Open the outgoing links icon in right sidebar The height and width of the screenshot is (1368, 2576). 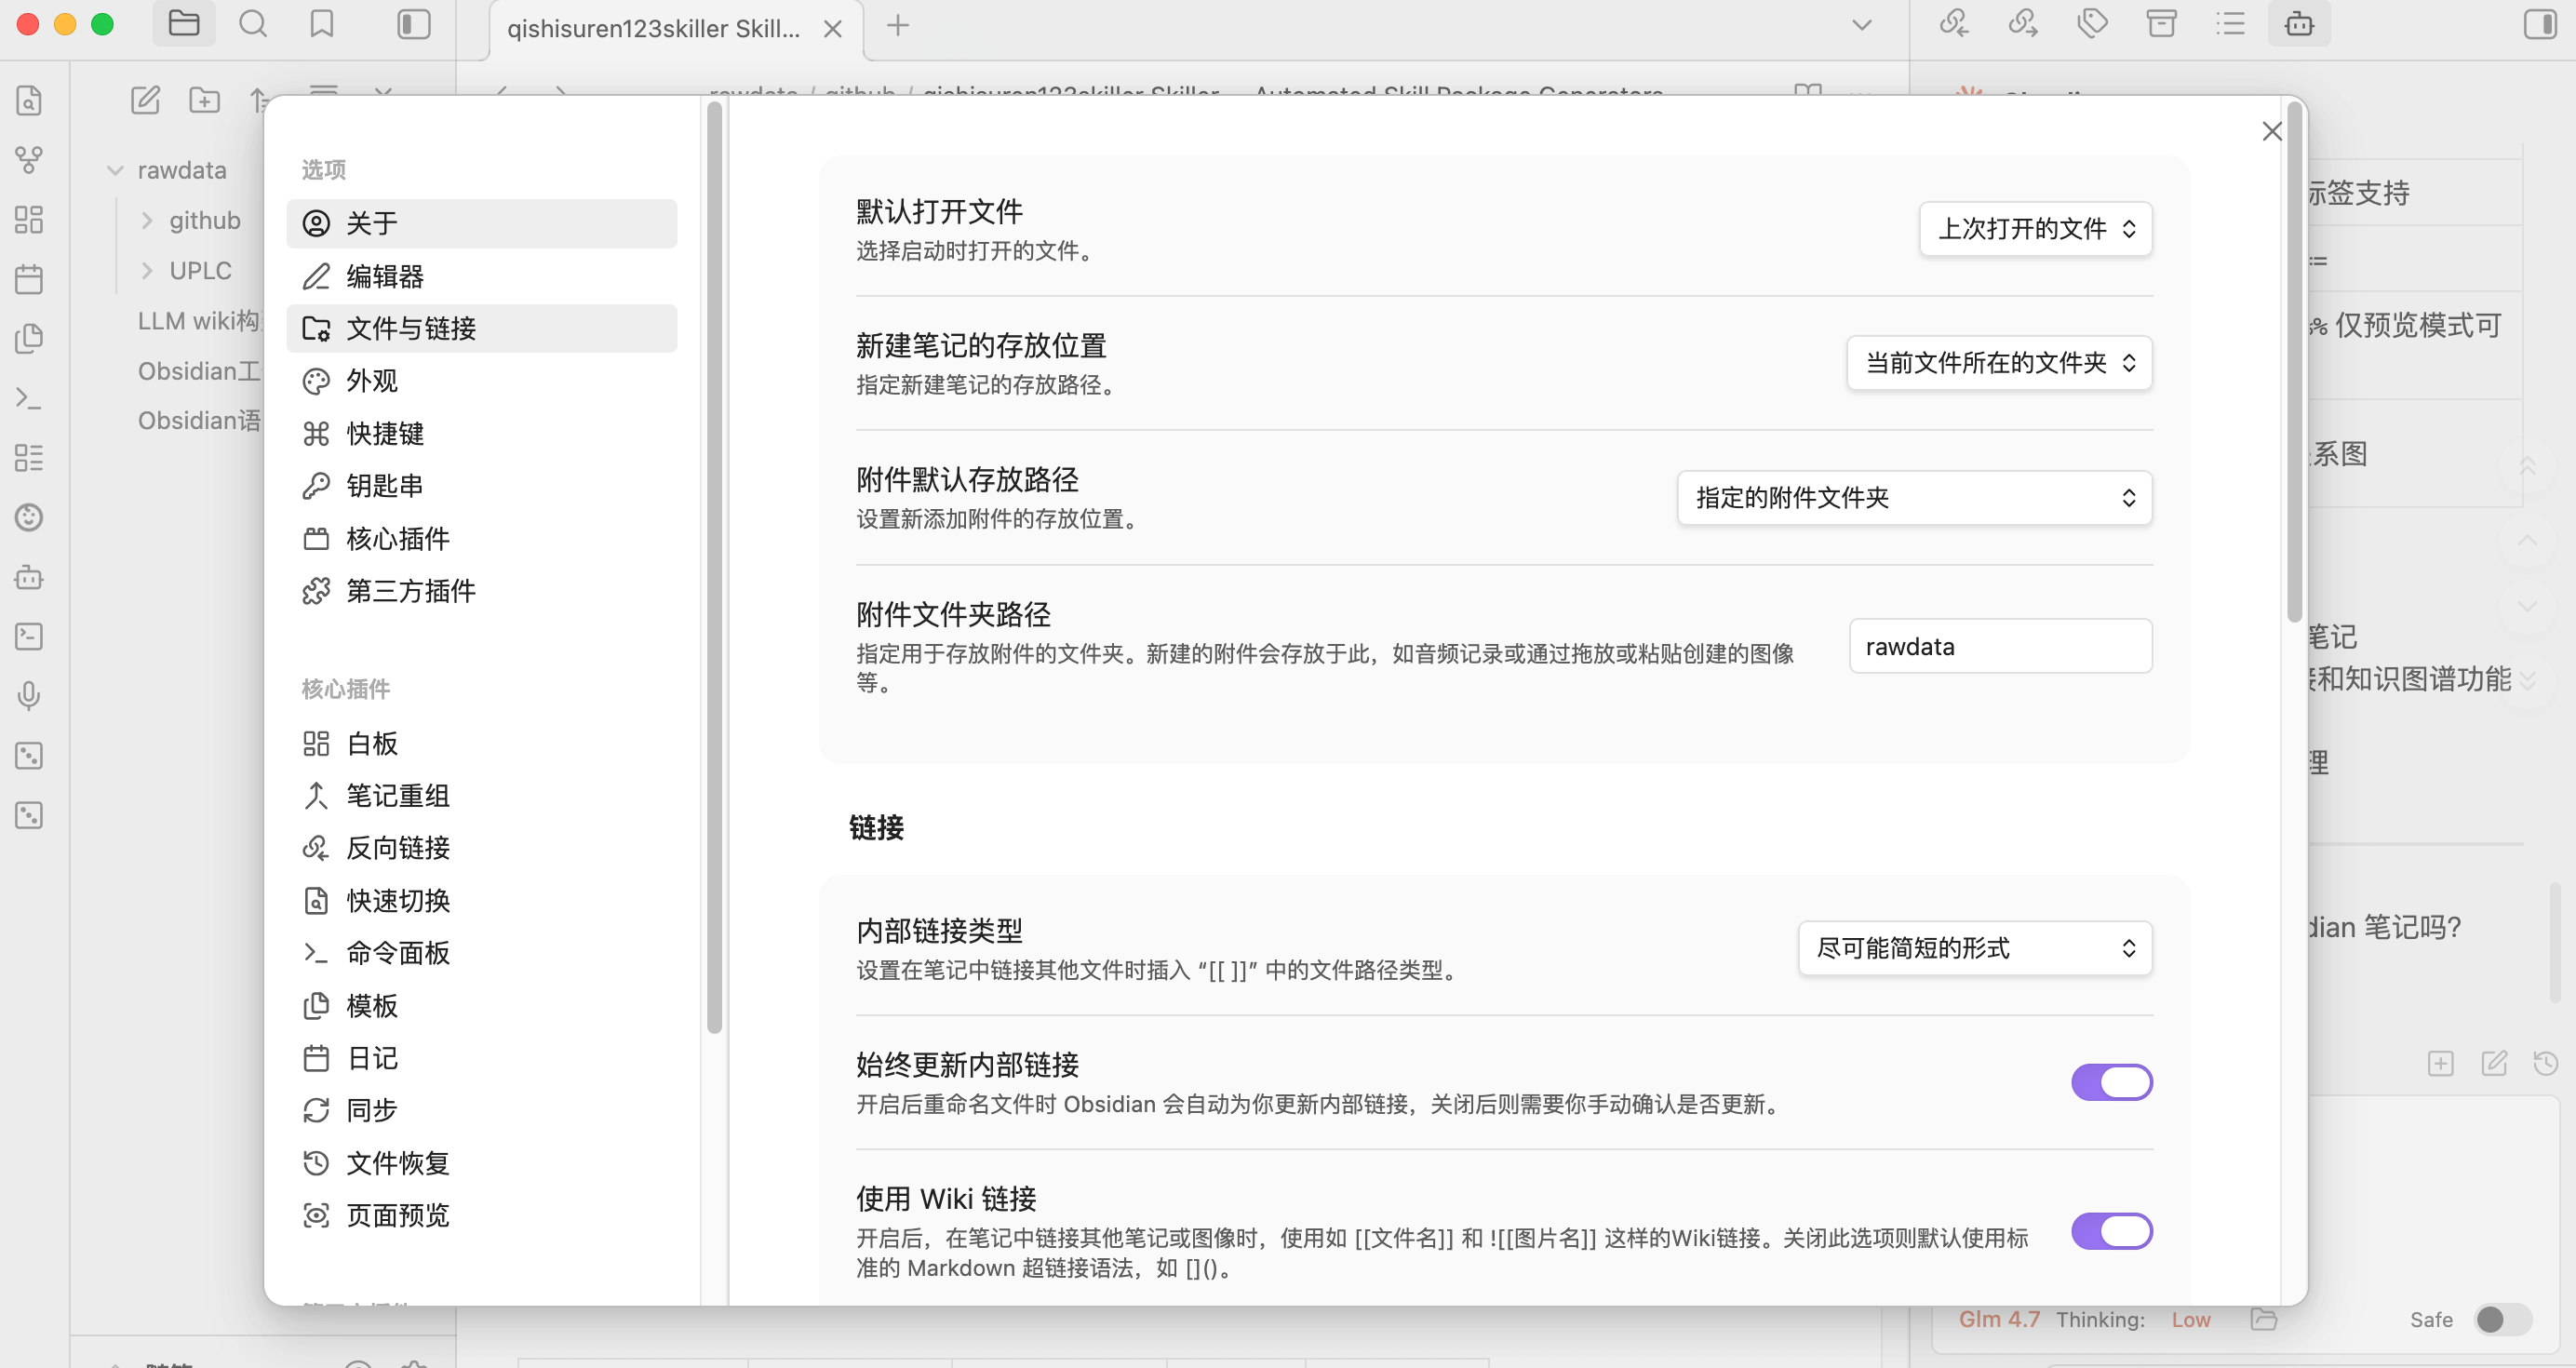[x=2023, y=24]
